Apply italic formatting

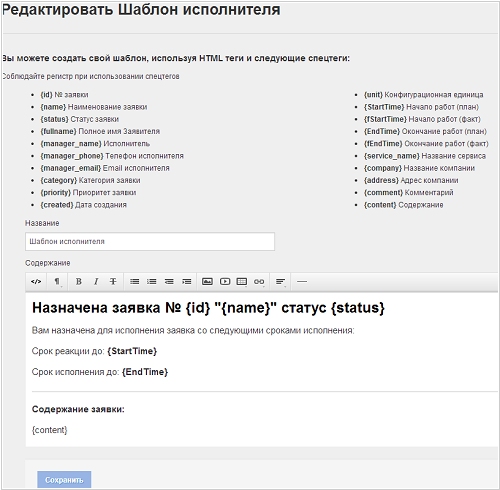pos(96,282)
